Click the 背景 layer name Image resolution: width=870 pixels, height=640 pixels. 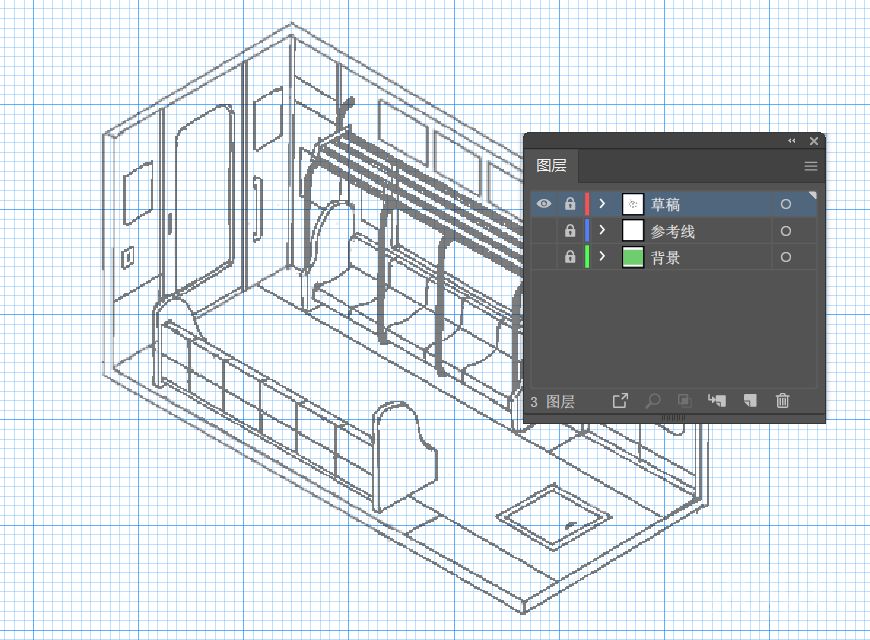click(665, 258)
